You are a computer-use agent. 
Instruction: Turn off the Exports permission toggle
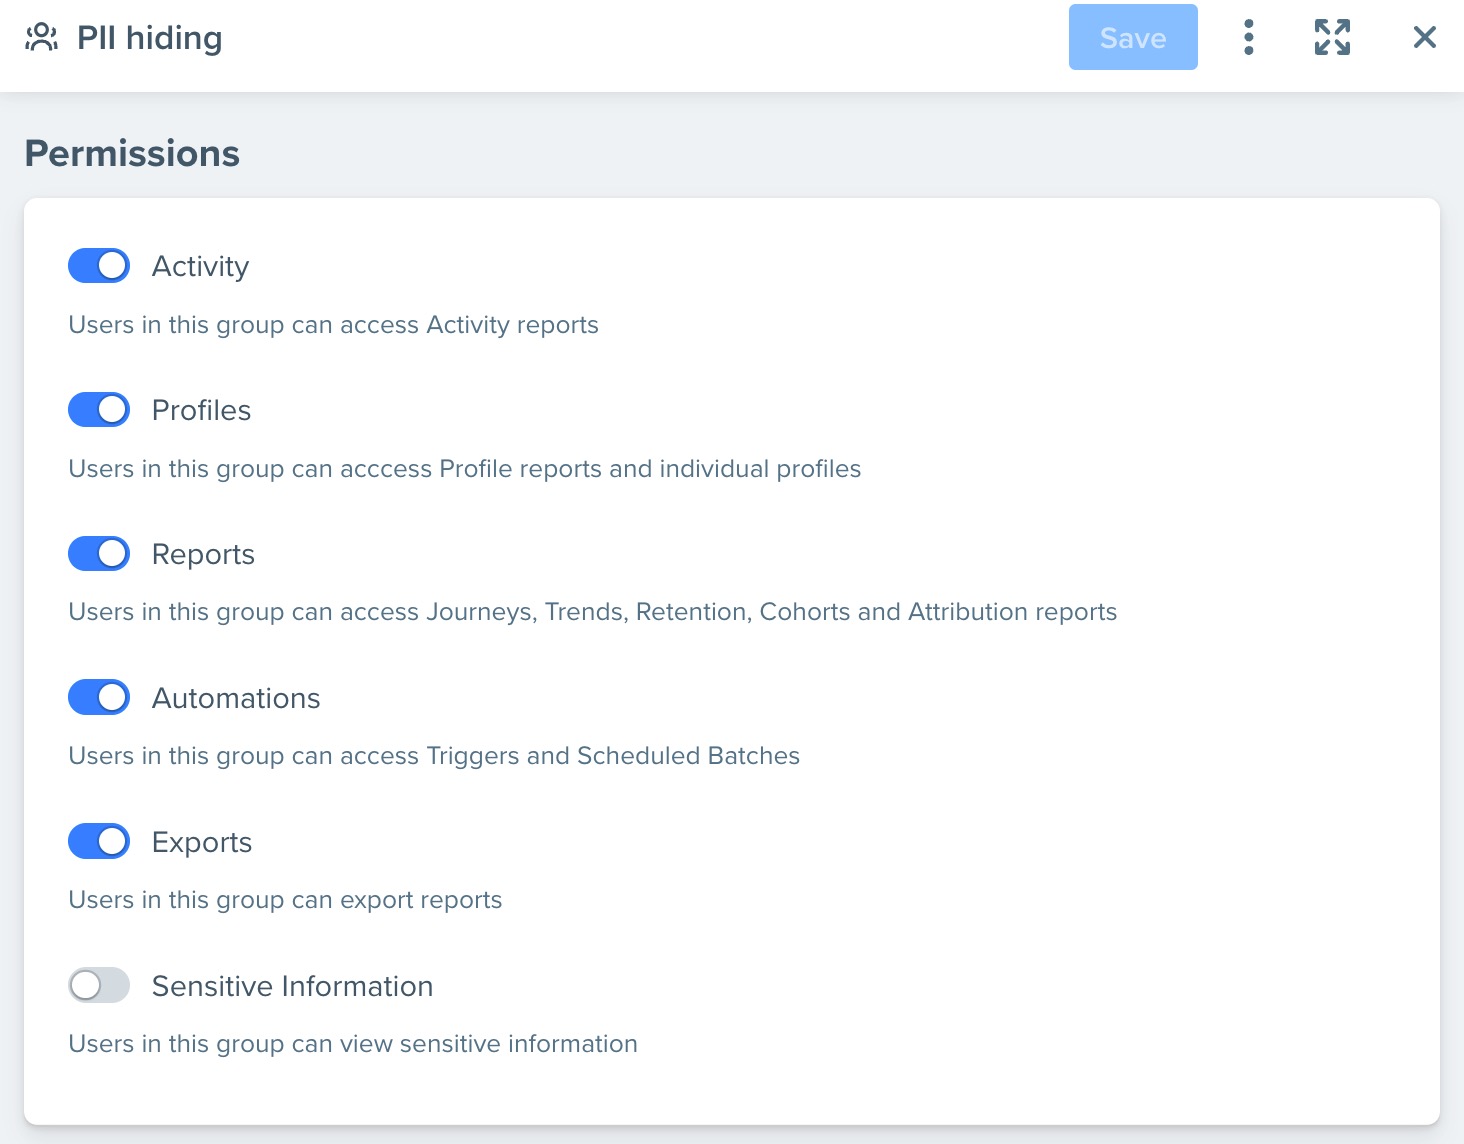coord(99,842)
